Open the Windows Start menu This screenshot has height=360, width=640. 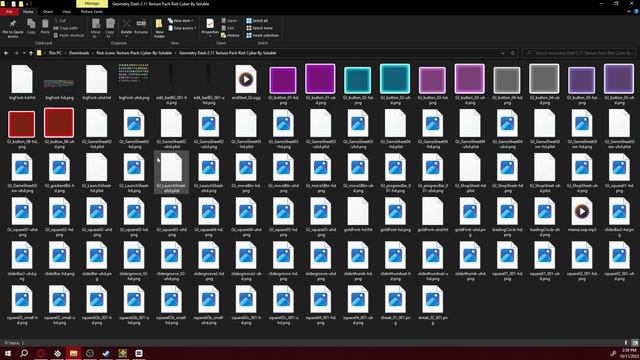pos(8,353)
